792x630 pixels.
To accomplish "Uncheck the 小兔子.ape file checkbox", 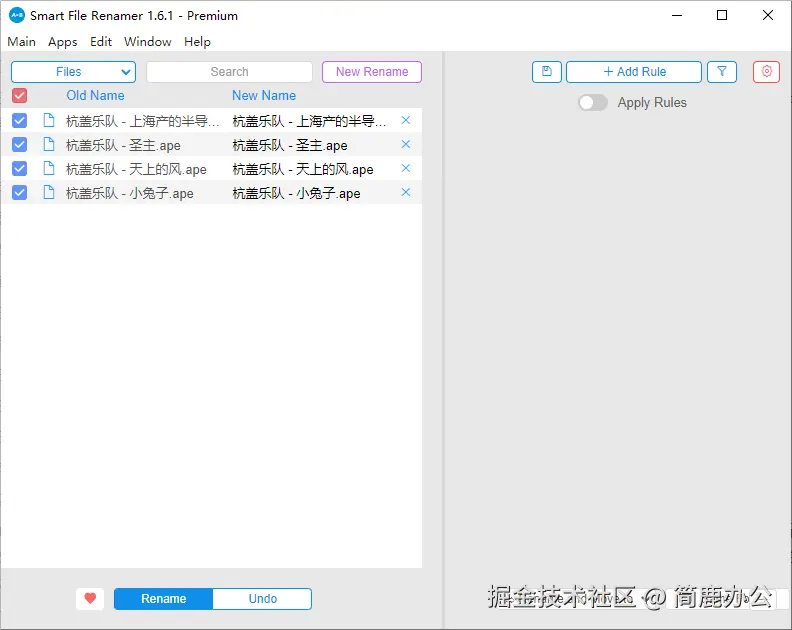I will point(20,192).
